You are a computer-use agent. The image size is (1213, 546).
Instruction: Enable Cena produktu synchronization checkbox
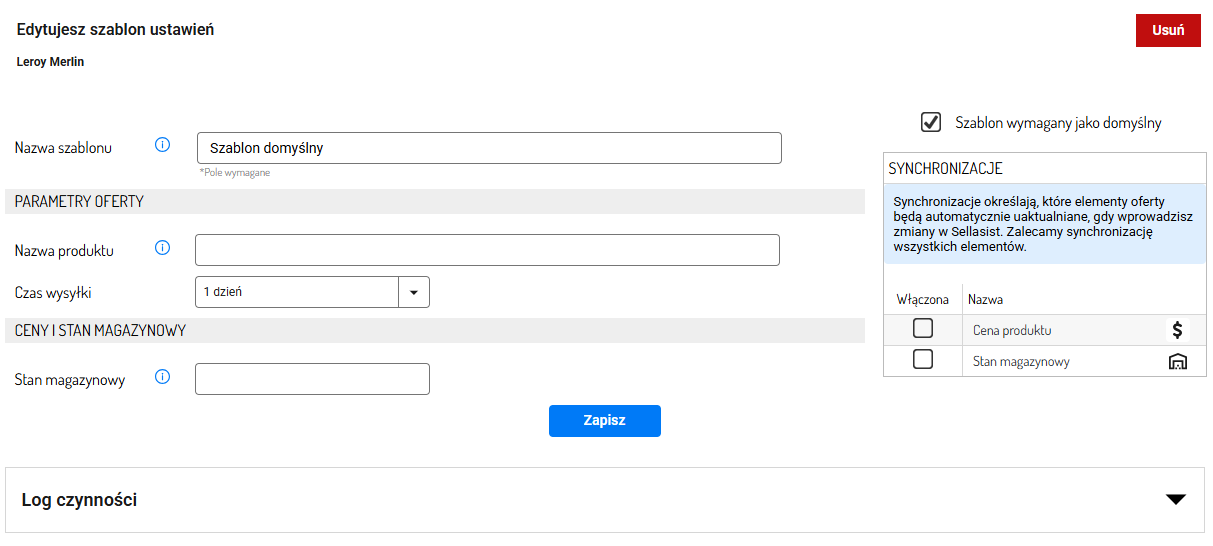(923, 329)
